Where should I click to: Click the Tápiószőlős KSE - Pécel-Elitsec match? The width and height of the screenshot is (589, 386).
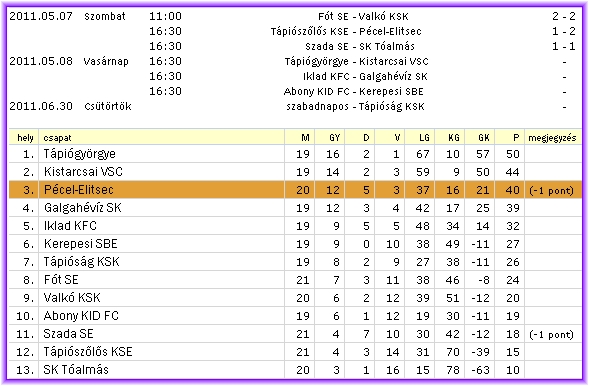(x=346, y=32)
